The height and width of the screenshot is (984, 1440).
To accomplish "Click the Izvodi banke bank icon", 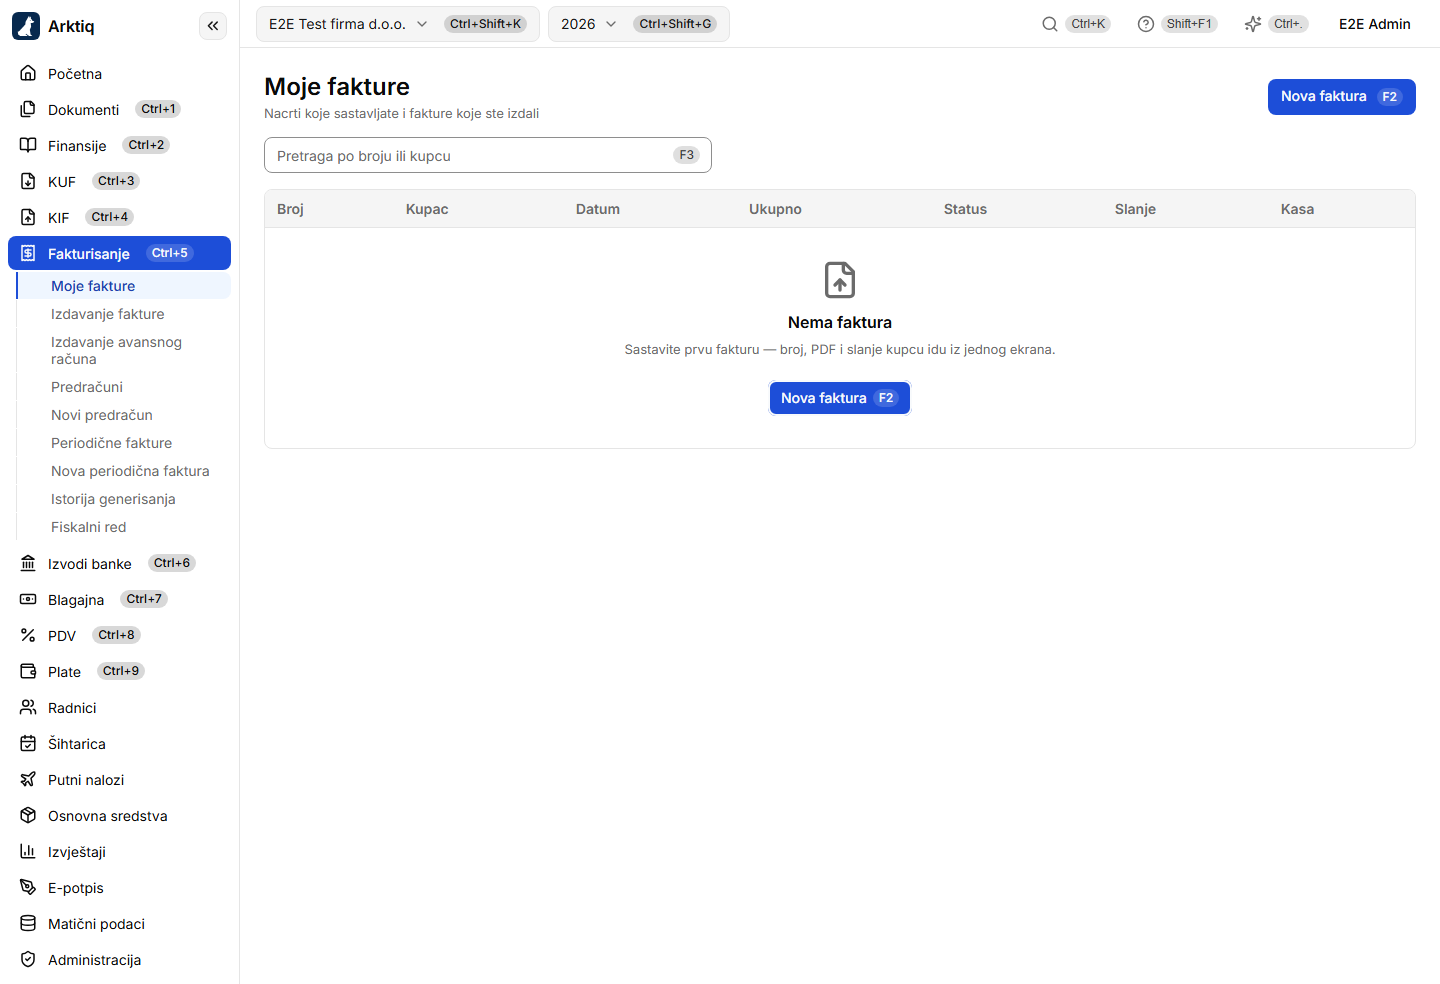I will click(28, 563).
